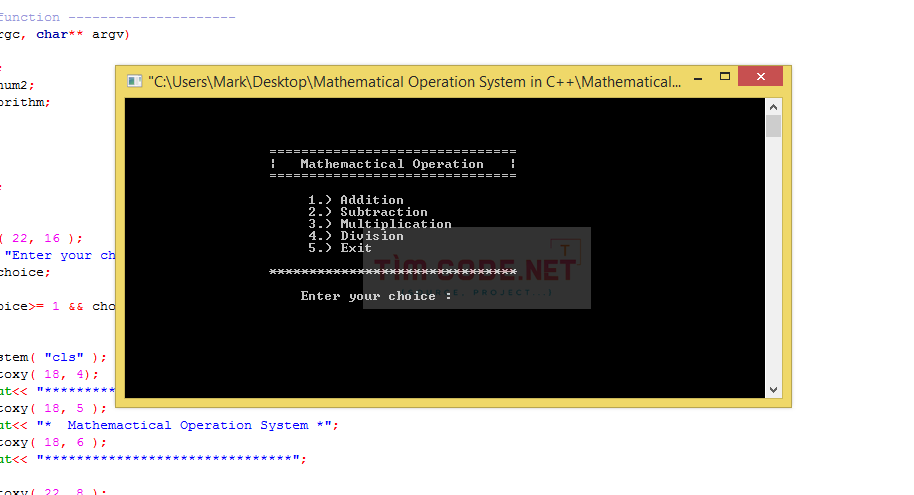Click the "cls" string in code editor
Viewport: 914px width, 495px height.
(64, 357)
